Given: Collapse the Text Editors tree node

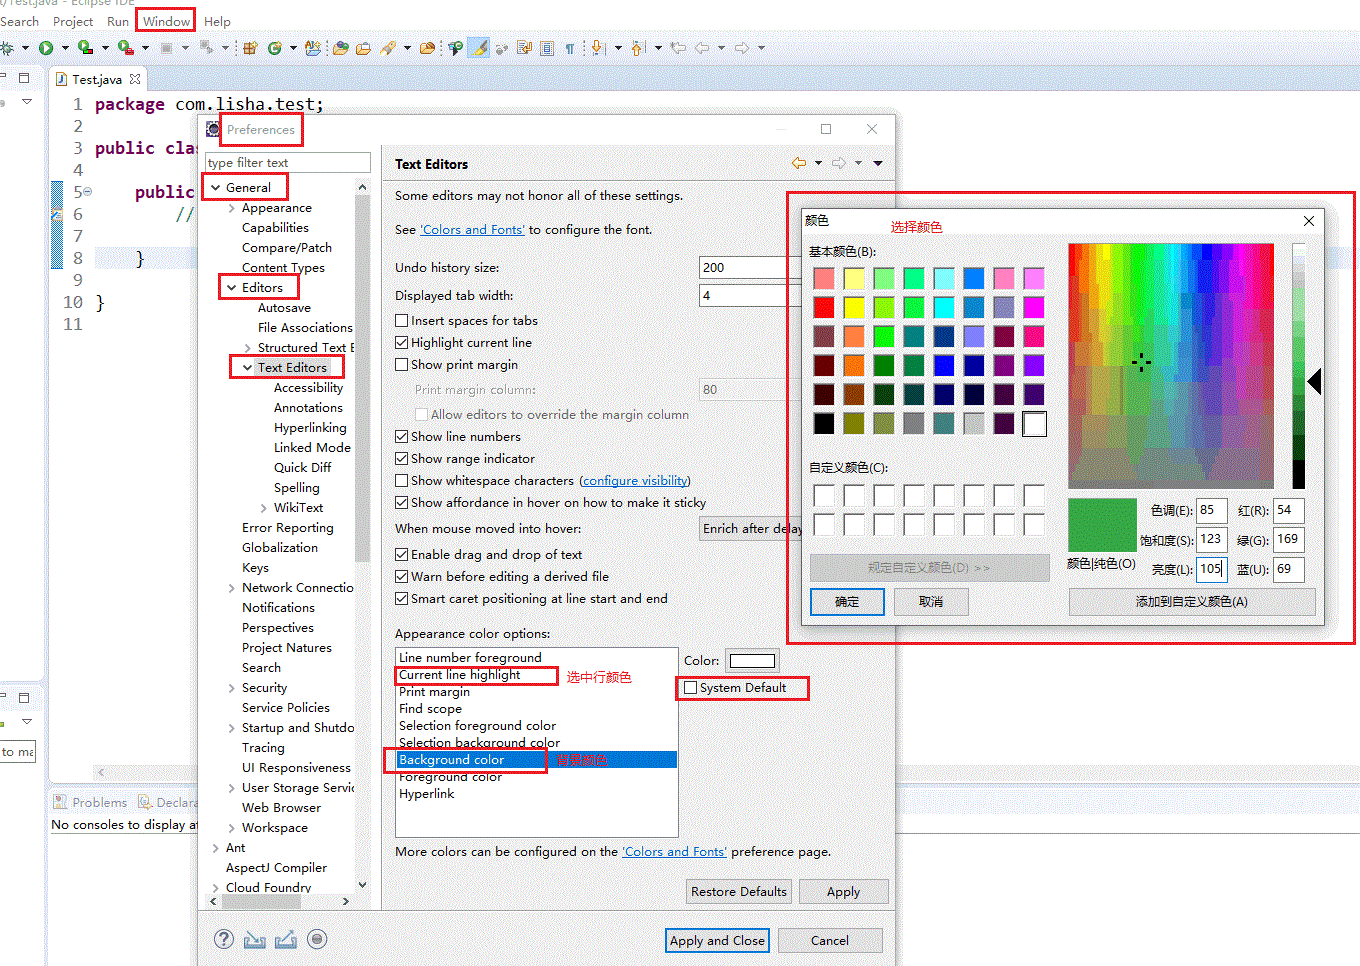Looking at the screenshot, I should click(247, 368).
